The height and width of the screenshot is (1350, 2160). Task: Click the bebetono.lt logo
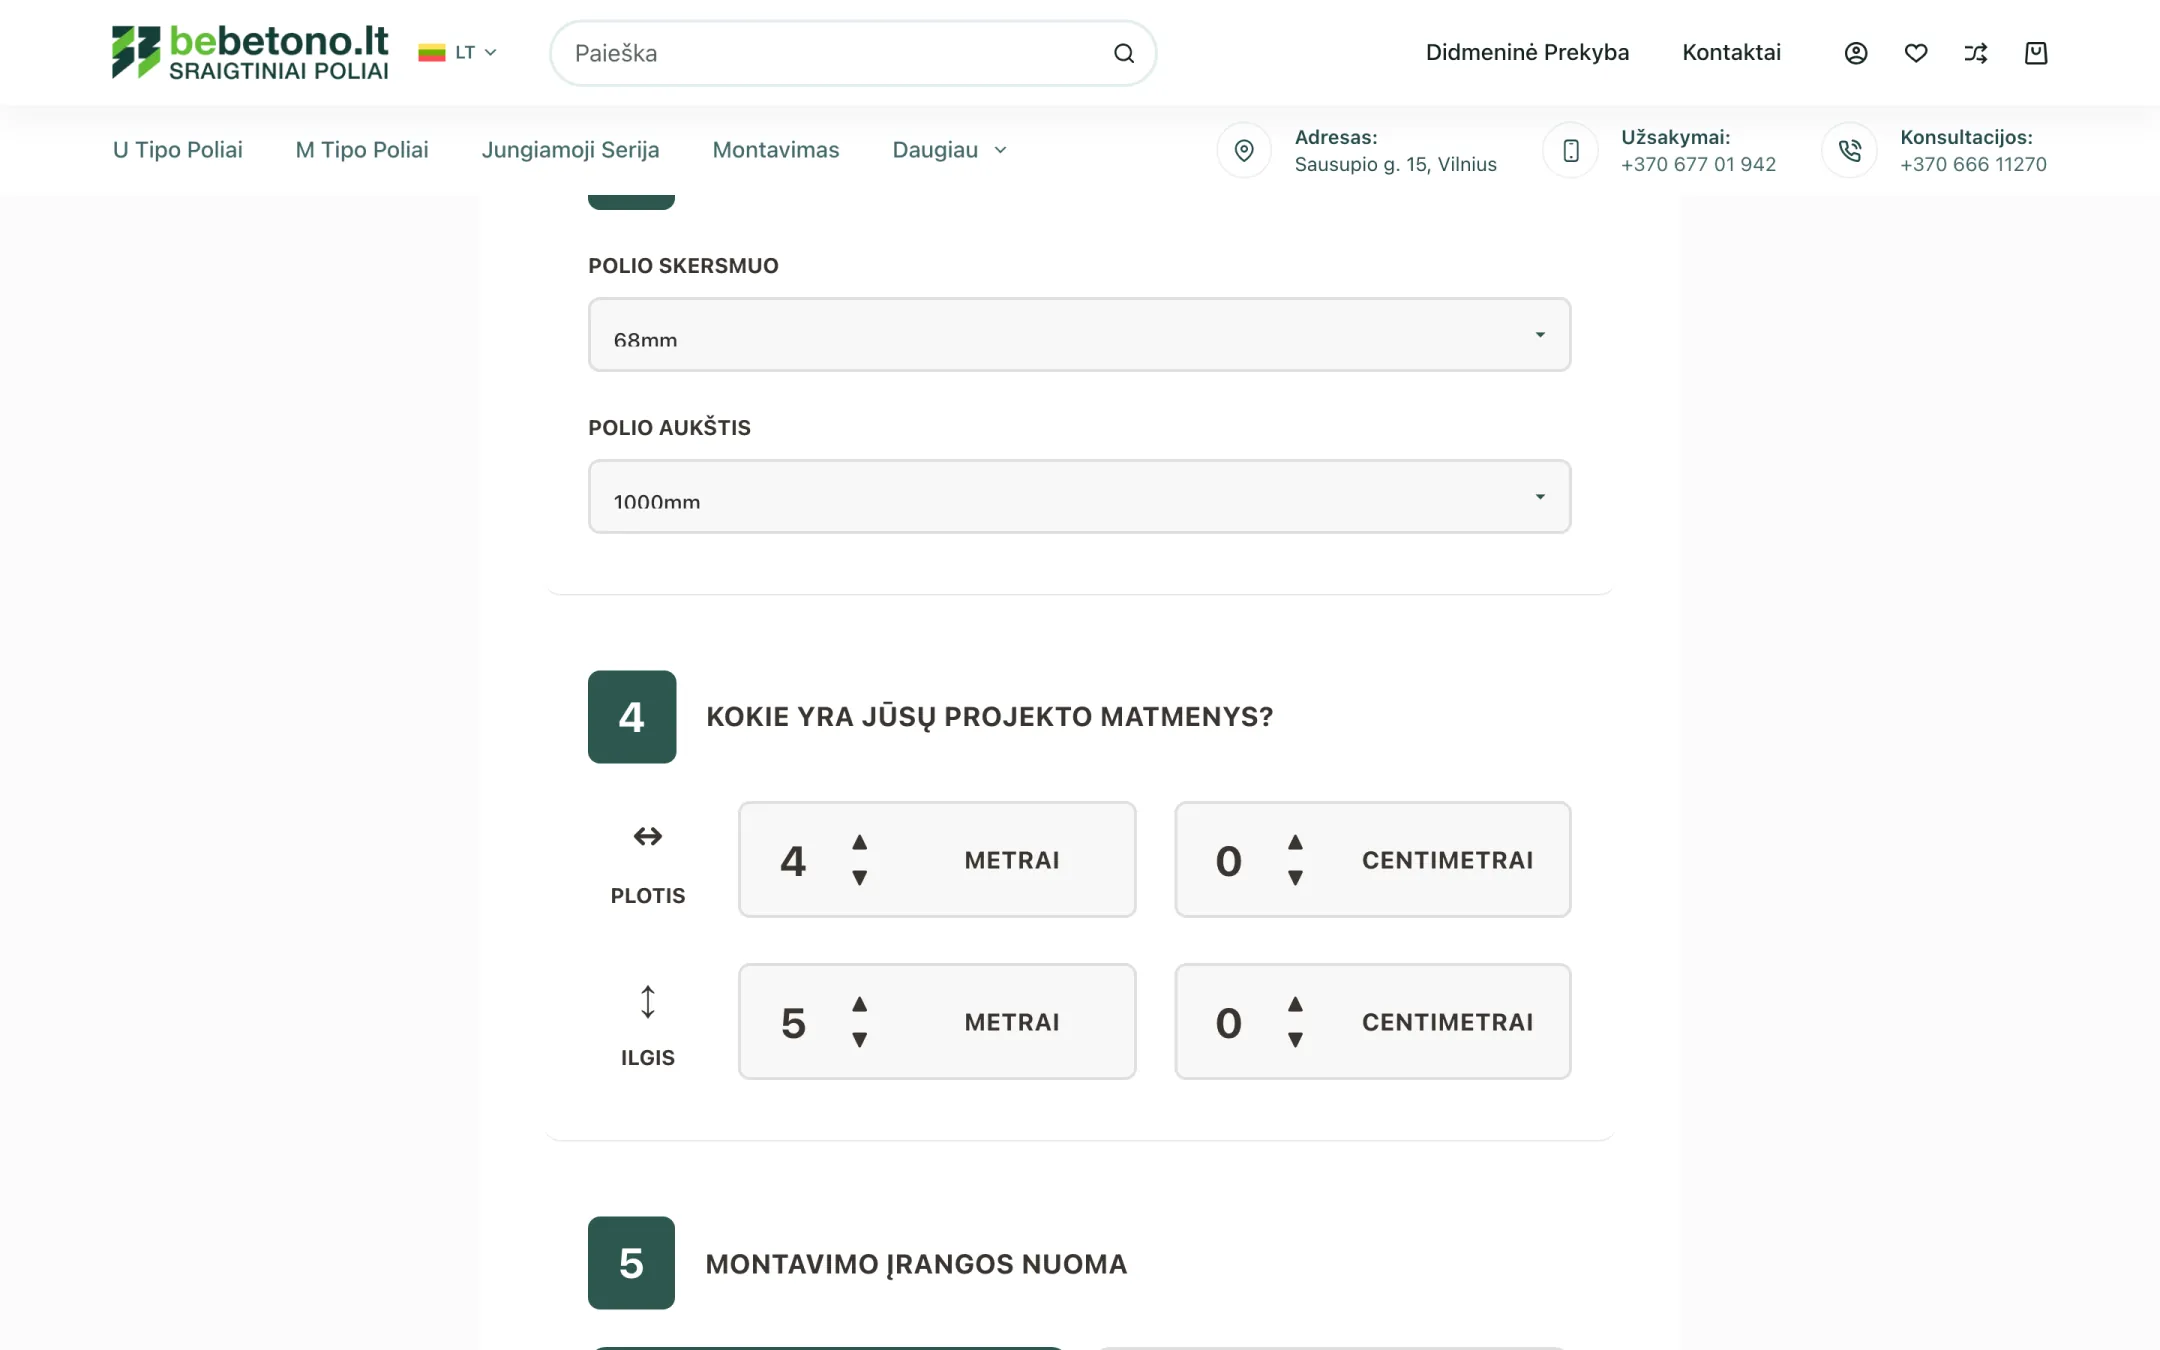[x=250, y=52]
